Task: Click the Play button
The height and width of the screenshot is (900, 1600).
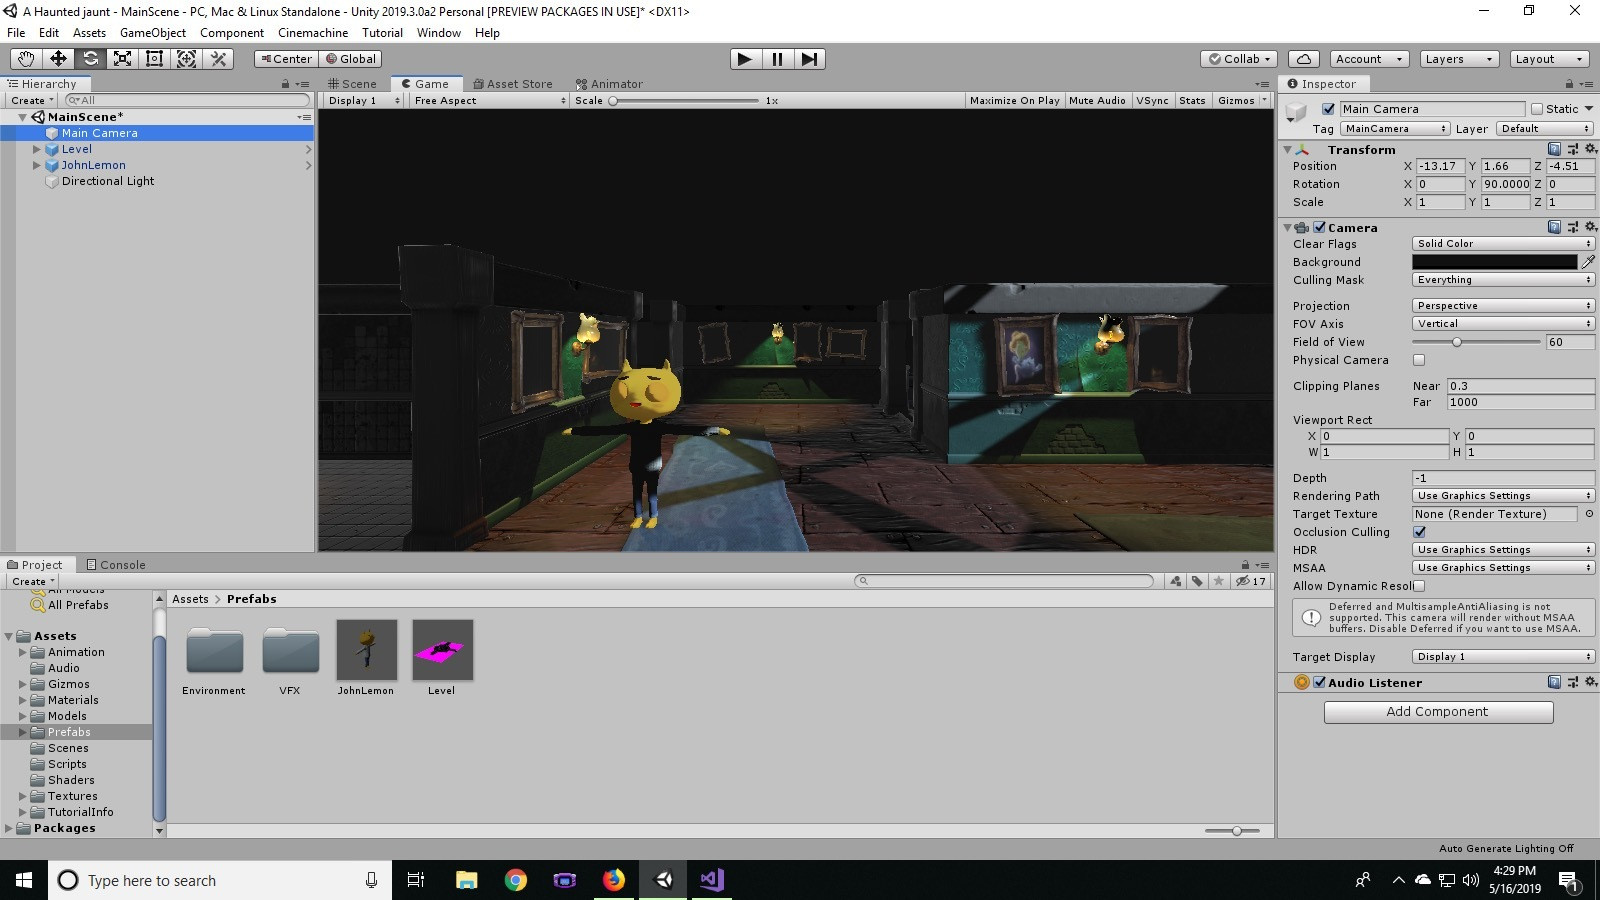Action: (744, 59)
